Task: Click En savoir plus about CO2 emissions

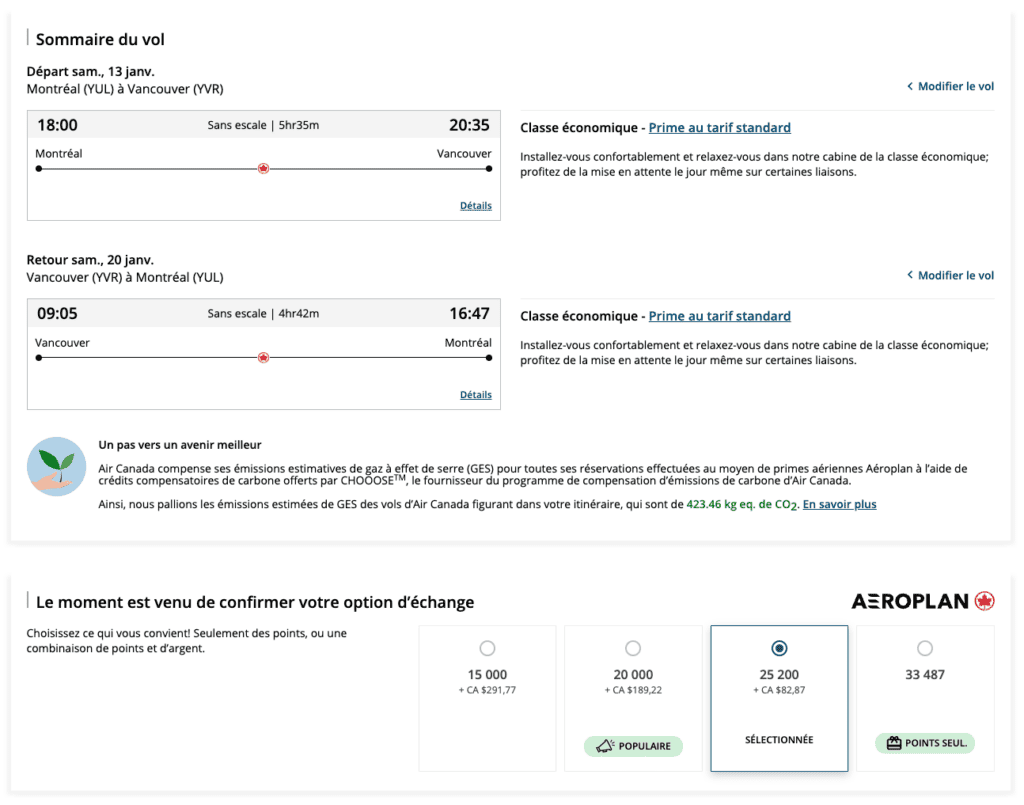Action: click(839, 505)
